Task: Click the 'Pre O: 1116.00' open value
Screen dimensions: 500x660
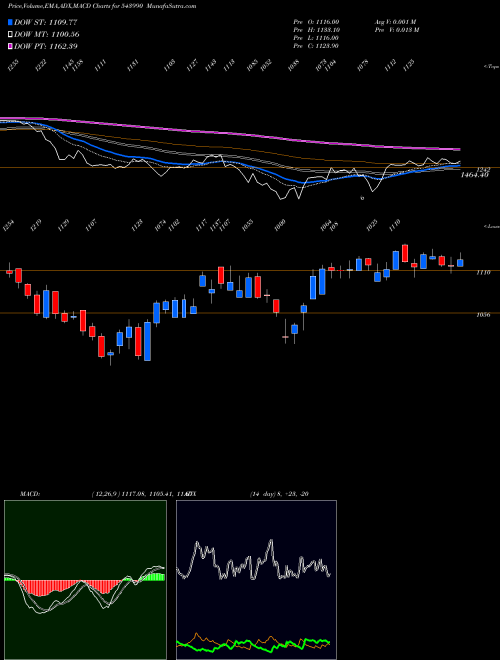Action: coord(316,21)
